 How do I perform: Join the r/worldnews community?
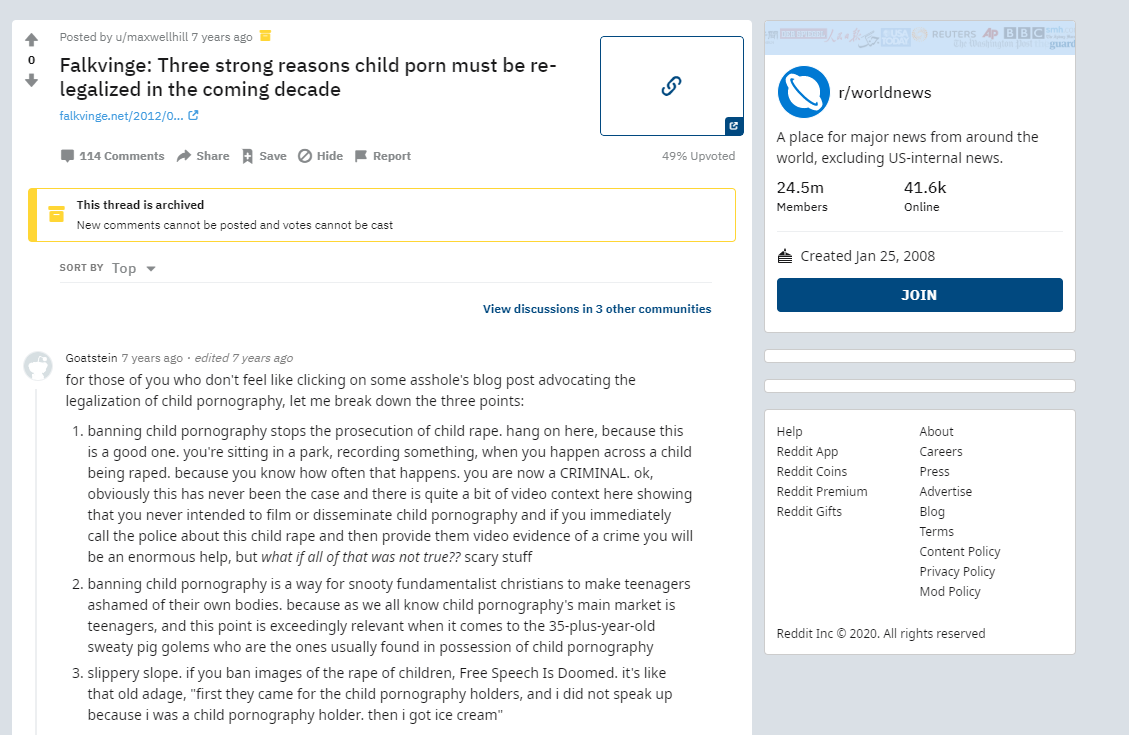[x=919, y=295]
